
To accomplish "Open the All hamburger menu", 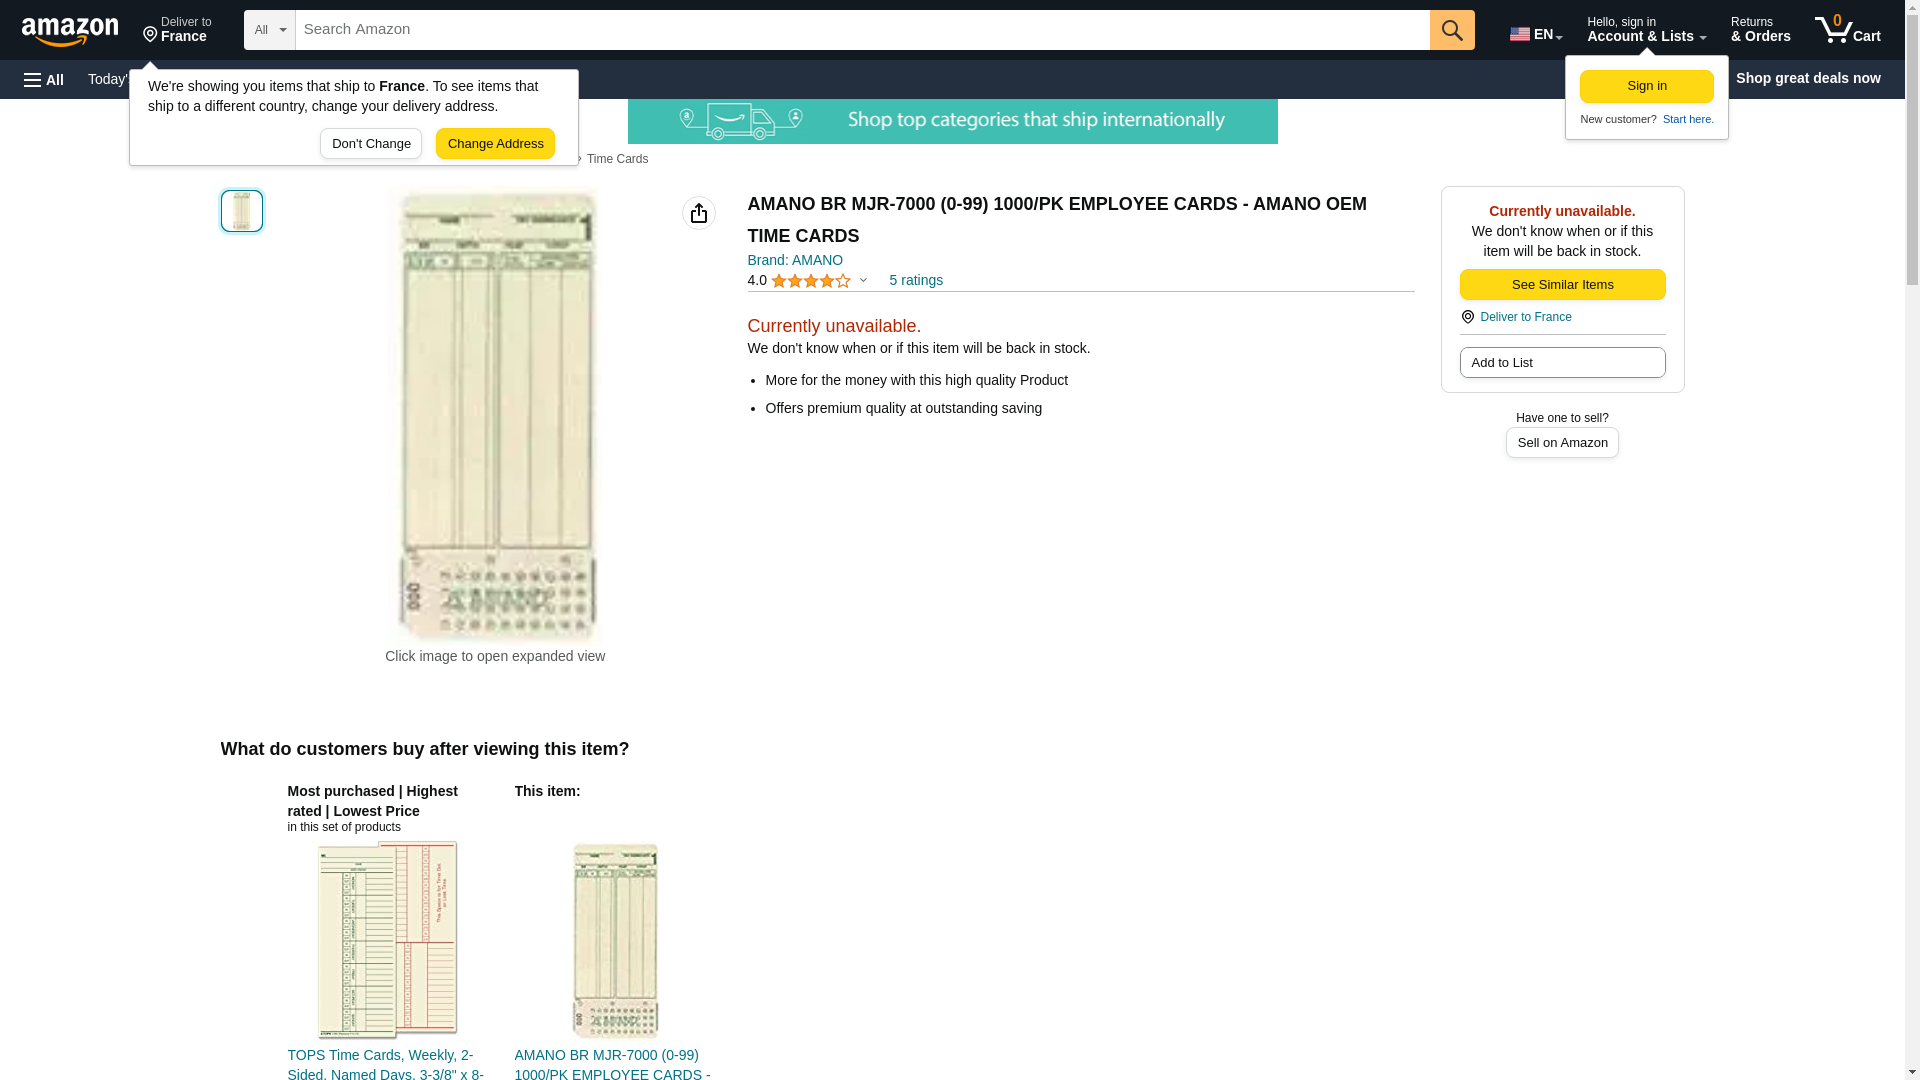I will [44, 79].
